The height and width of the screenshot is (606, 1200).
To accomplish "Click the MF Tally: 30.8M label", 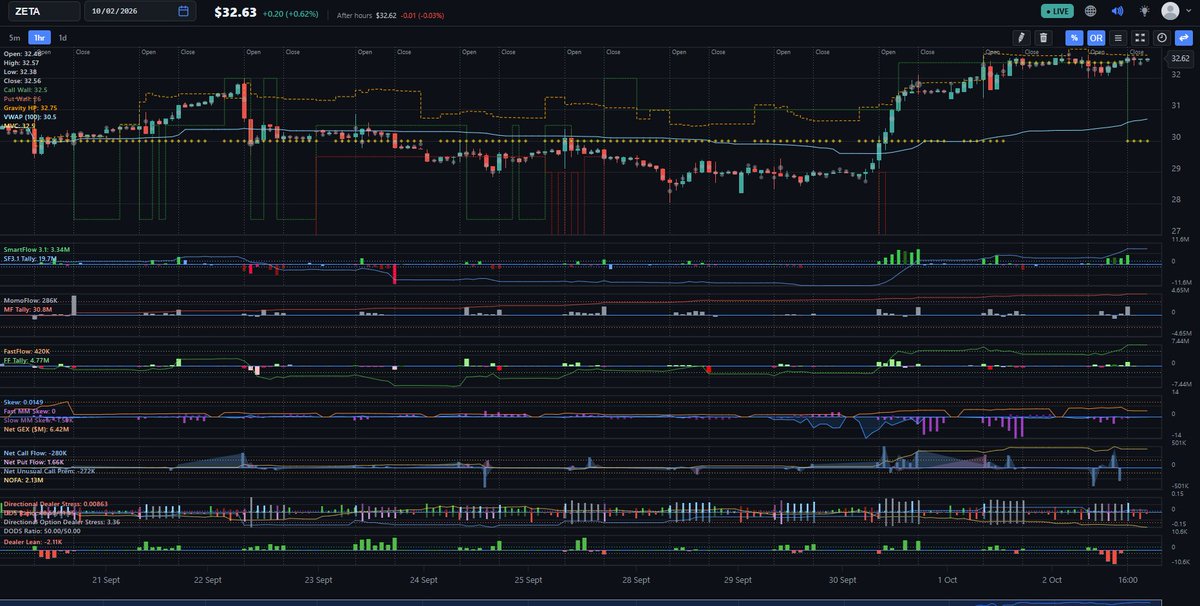I will (x=28, y=310).
